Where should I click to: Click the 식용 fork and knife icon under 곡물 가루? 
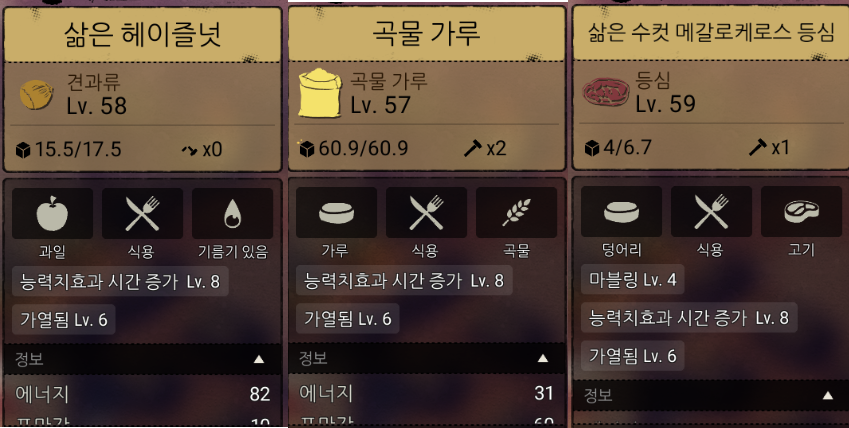click(426, 212)
